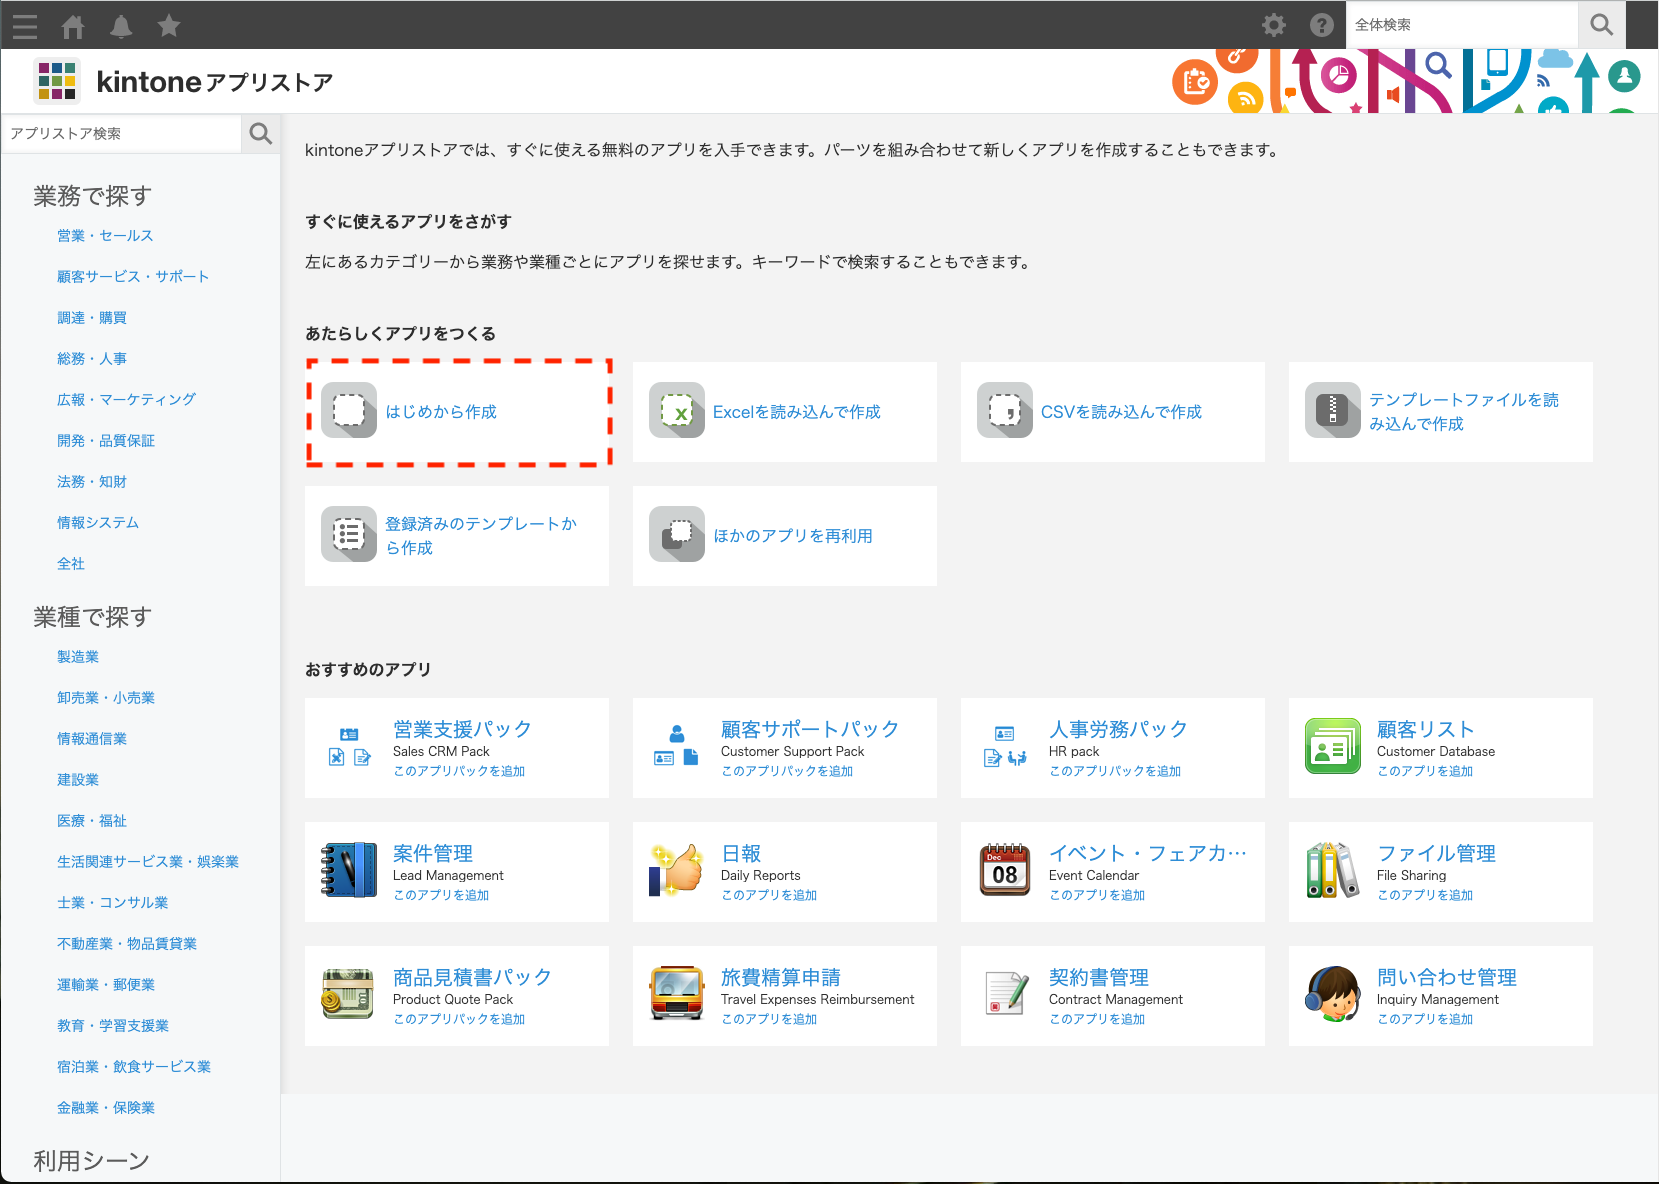Select the はじめから作成 tile
Screen dimensions: 1659x1184
pos(458,411)
